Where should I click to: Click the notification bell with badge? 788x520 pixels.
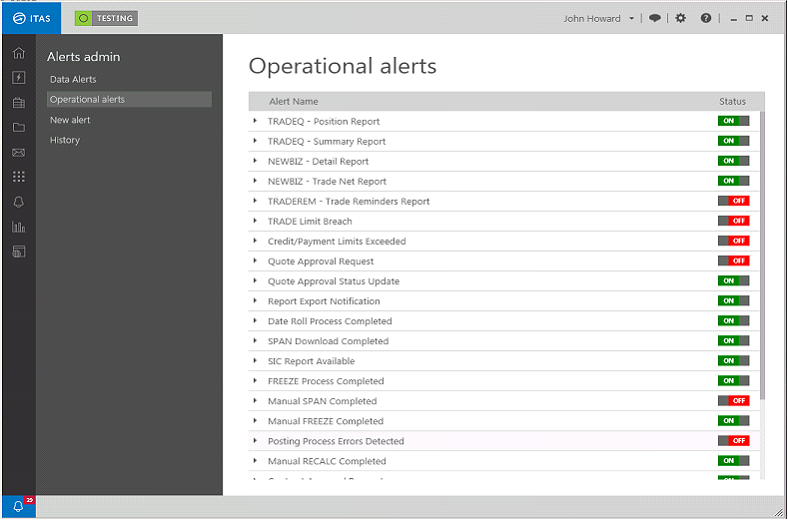pyautogui.click(x=19, y=506)
